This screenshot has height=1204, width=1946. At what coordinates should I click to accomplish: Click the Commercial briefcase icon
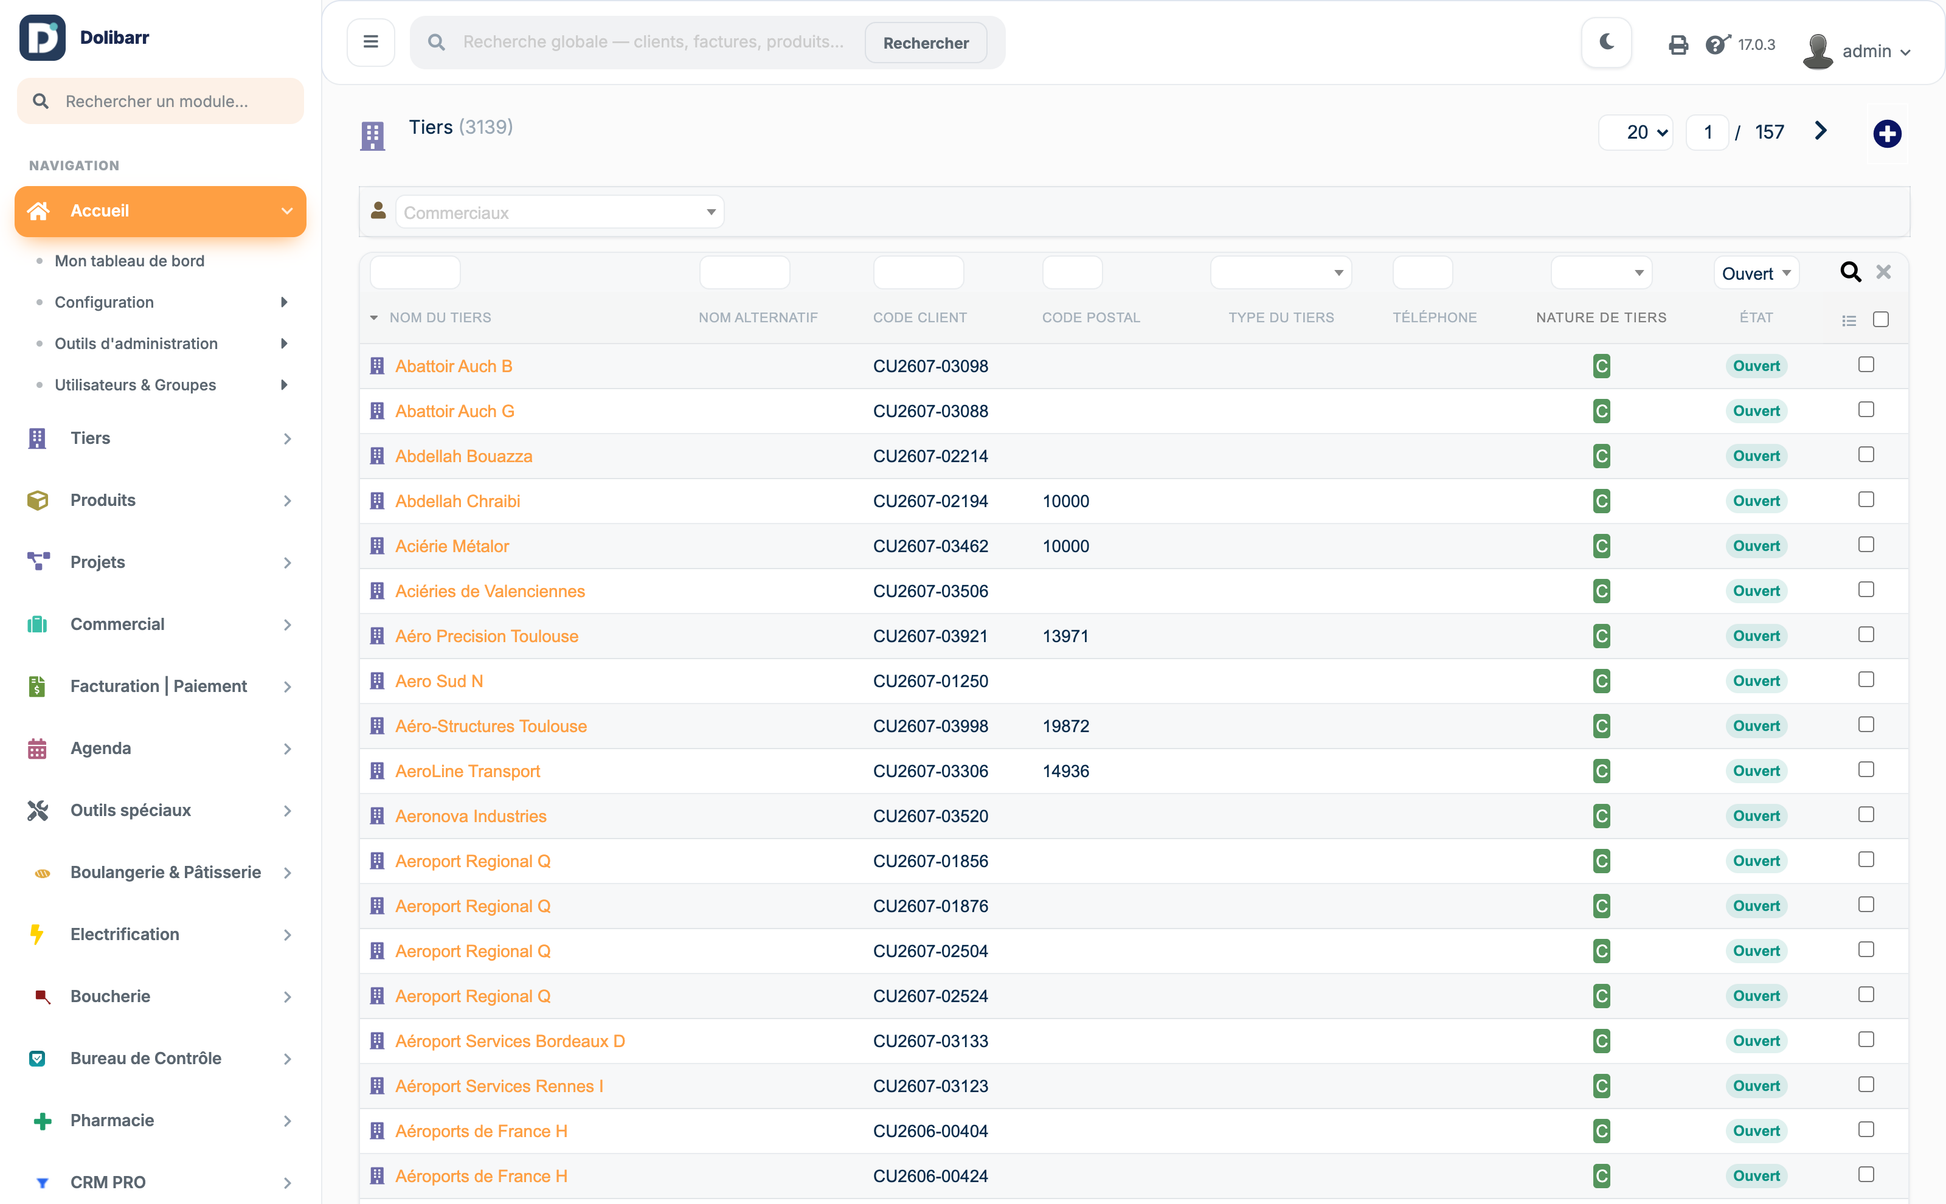[37, 624]
